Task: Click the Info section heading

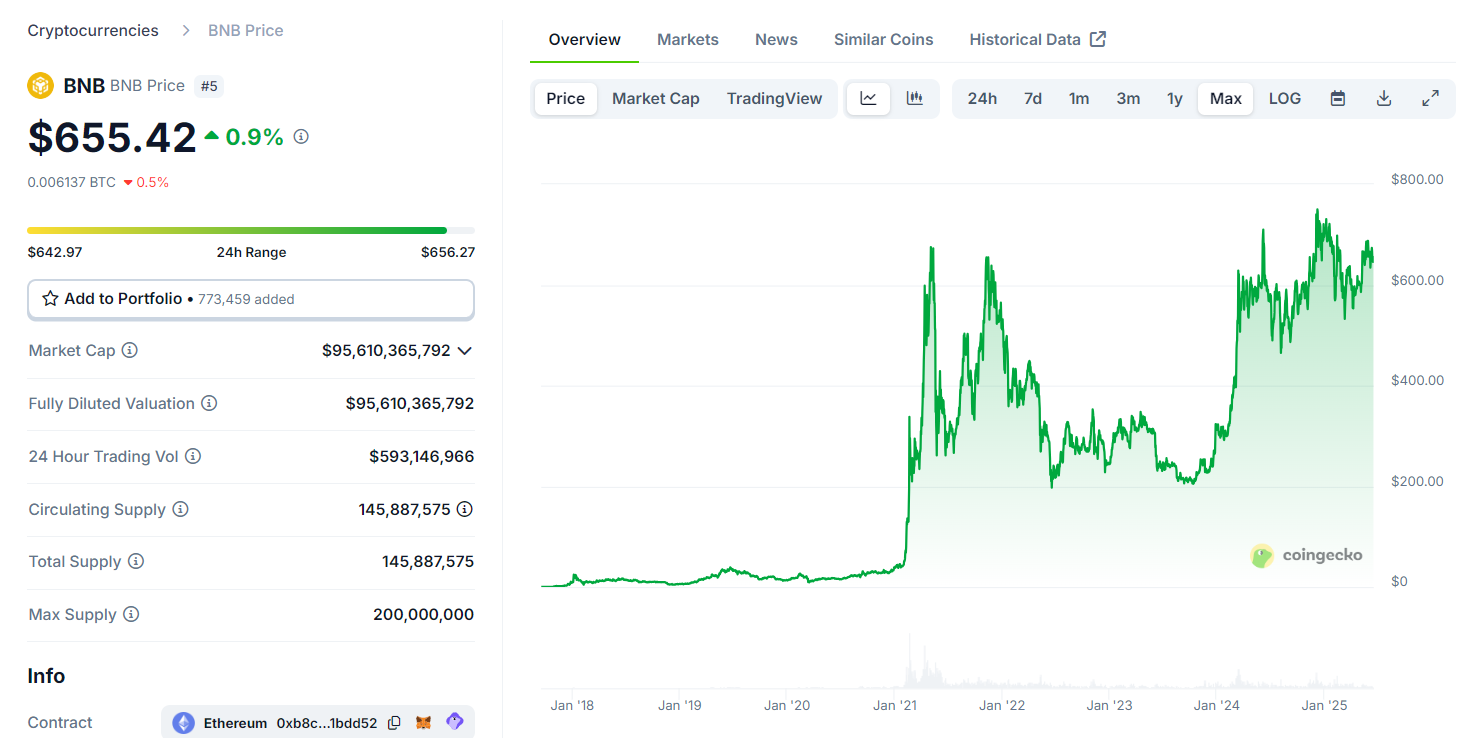Action: click(46, 676)
